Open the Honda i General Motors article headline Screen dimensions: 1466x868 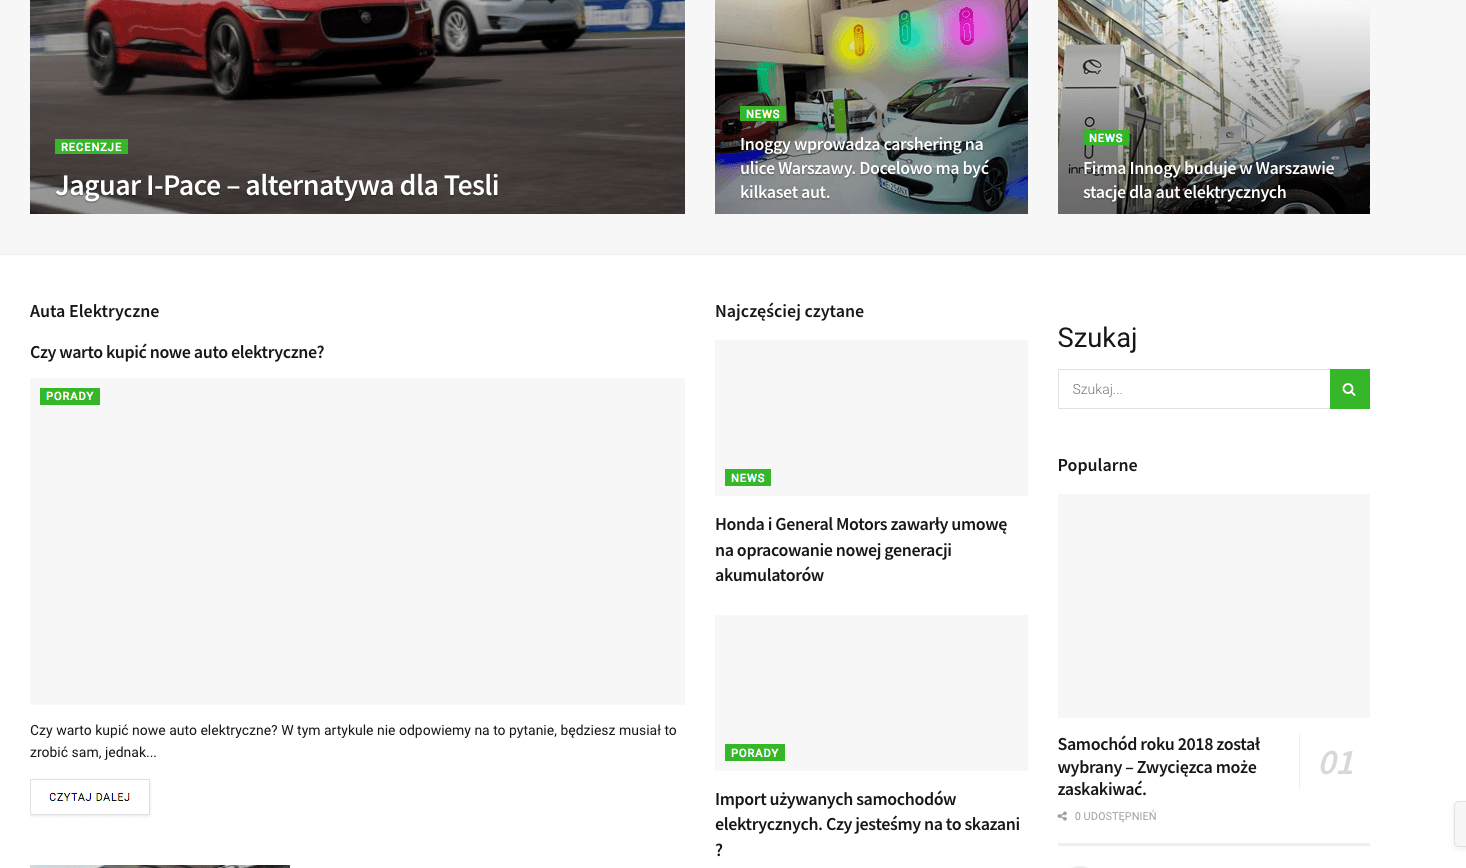click(x=861, y=549)
